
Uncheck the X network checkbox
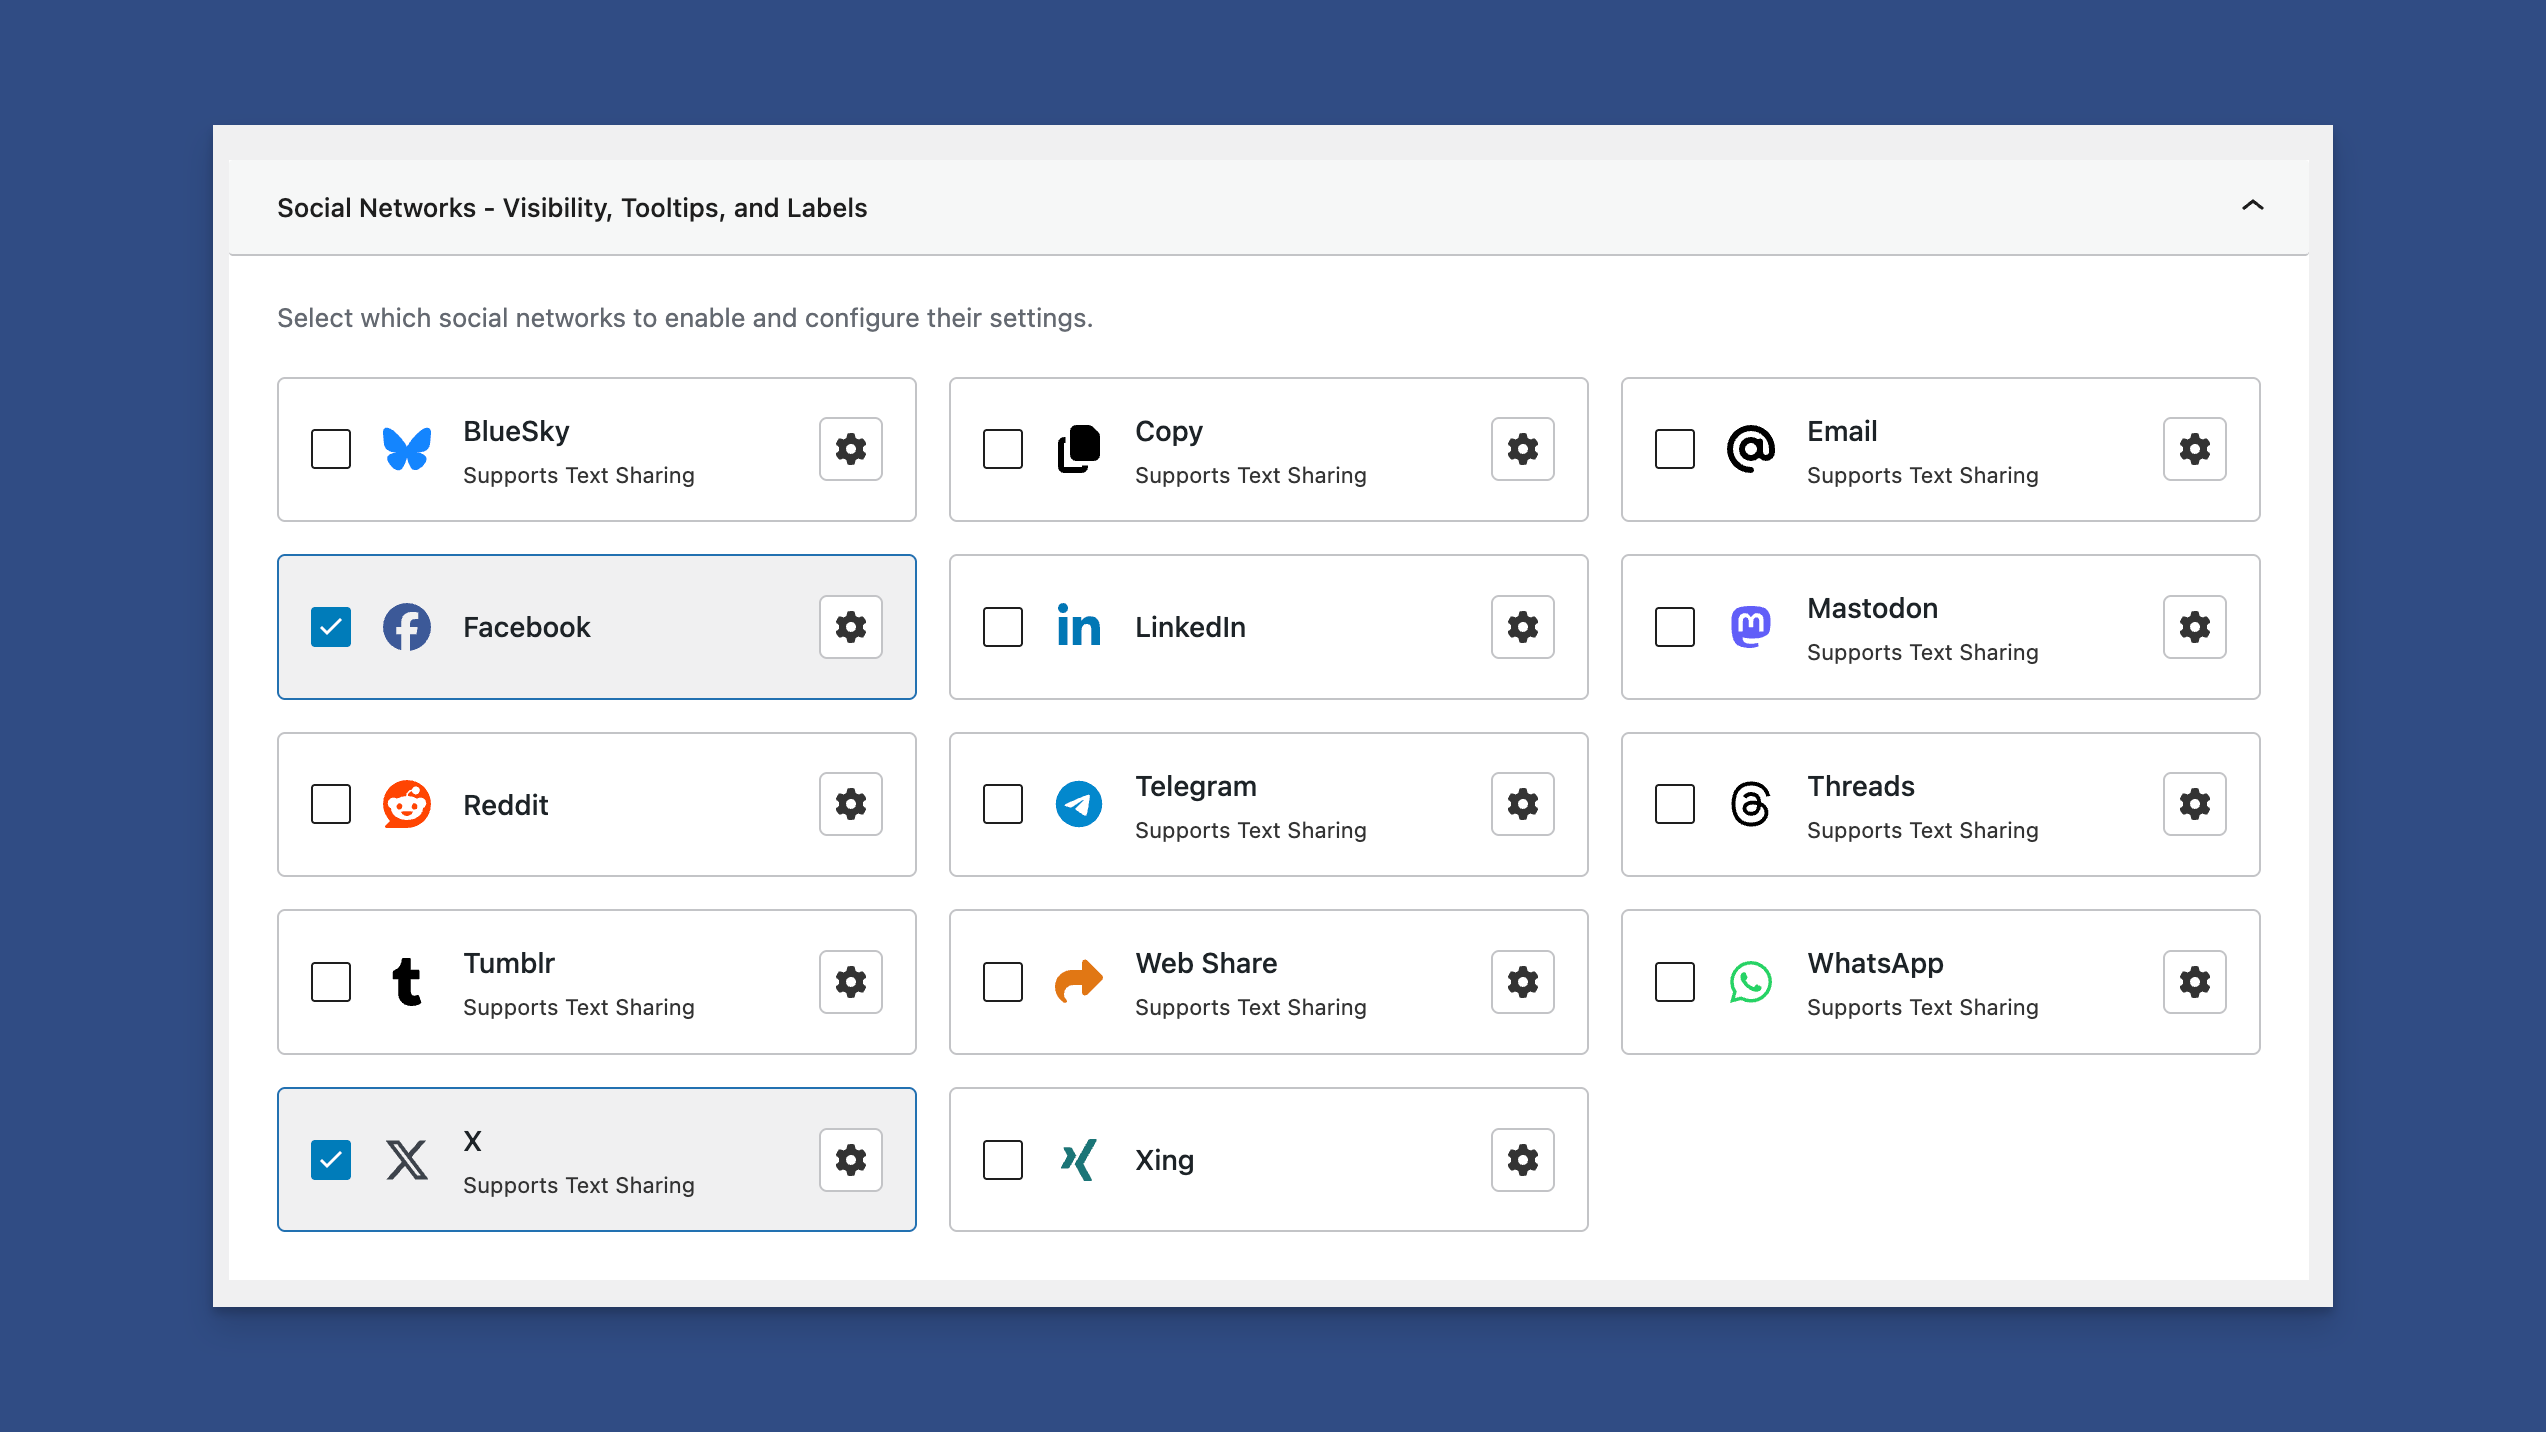(x=331, y=1160)
